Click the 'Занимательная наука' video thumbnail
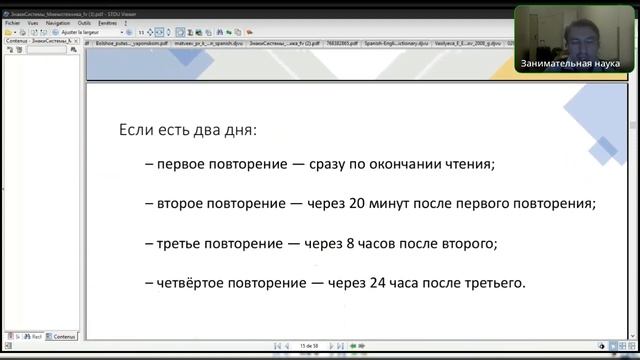The image size is (640, 360). click(574, 39)
